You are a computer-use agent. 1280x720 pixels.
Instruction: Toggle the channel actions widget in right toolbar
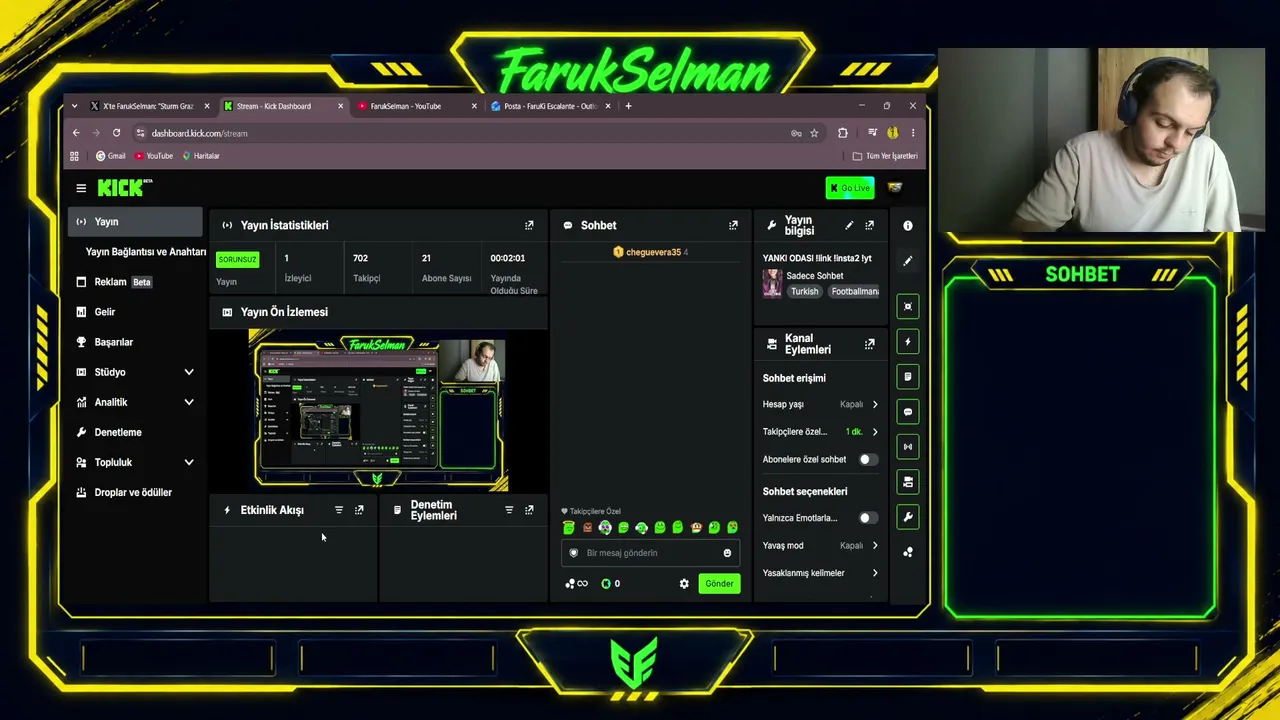click(x=908, y=482)
